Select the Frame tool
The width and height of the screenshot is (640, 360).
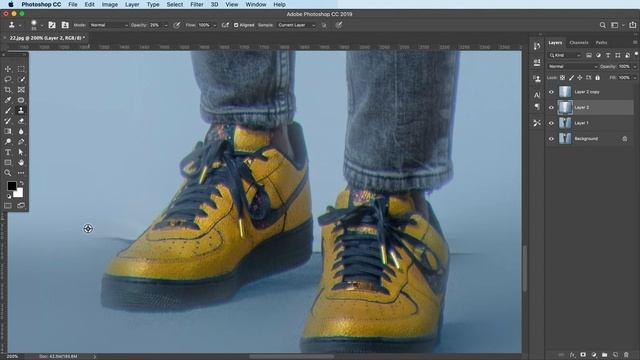tap(21, 90)
